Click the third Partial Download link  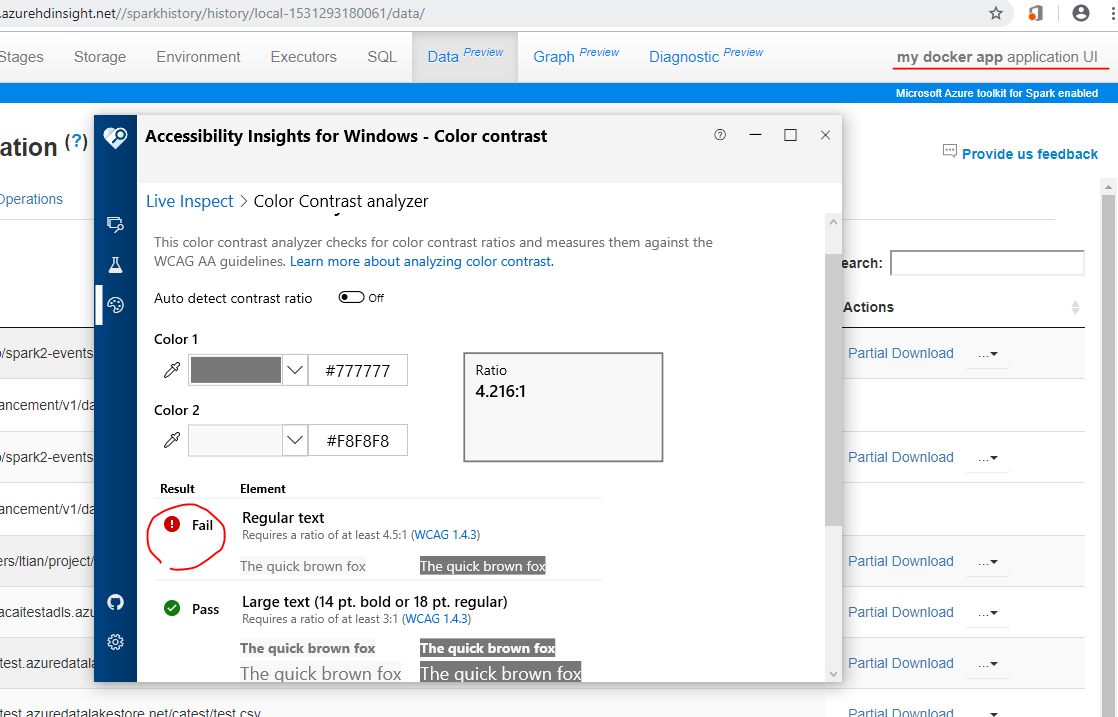coord(901,562)
